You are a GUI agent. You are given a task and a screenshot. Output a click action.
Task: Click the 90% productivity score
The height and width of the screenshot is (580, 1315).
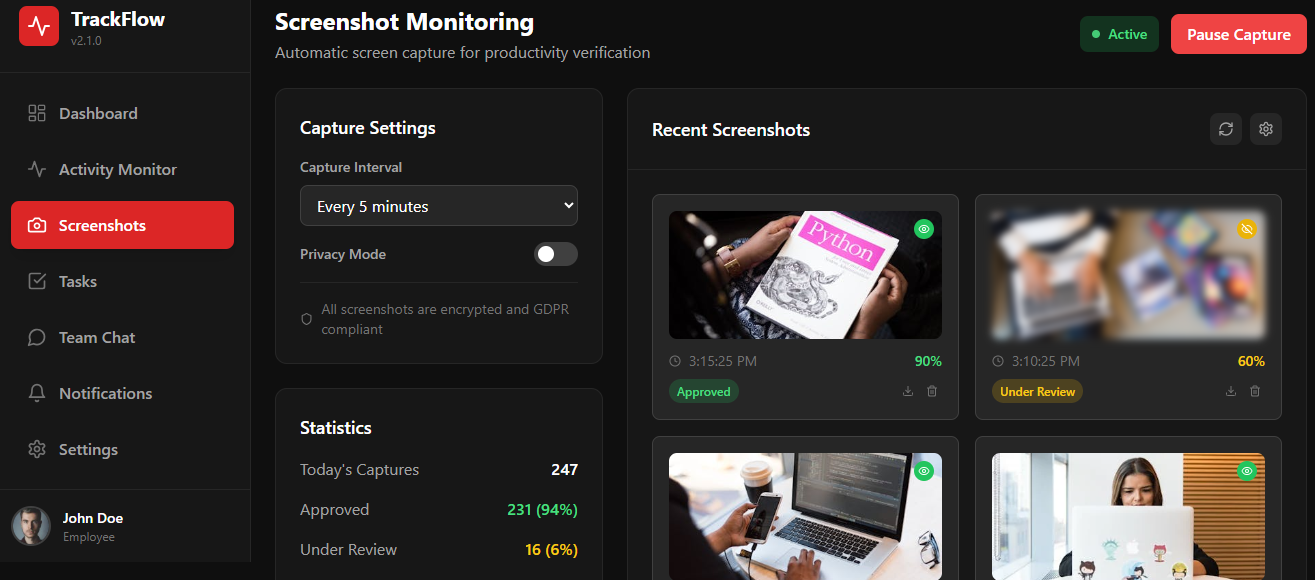[x=928, y=361]
